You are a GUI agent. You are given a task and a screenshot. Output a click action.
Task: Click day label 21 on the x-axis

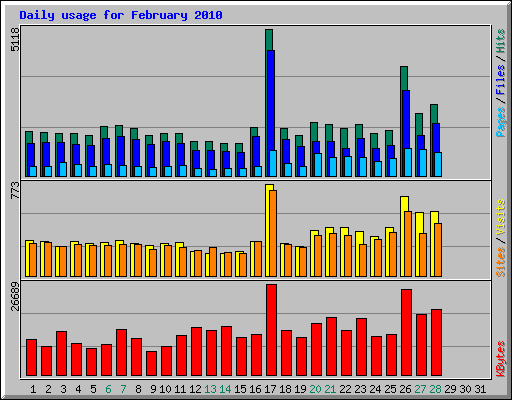[x=330, y=389]
